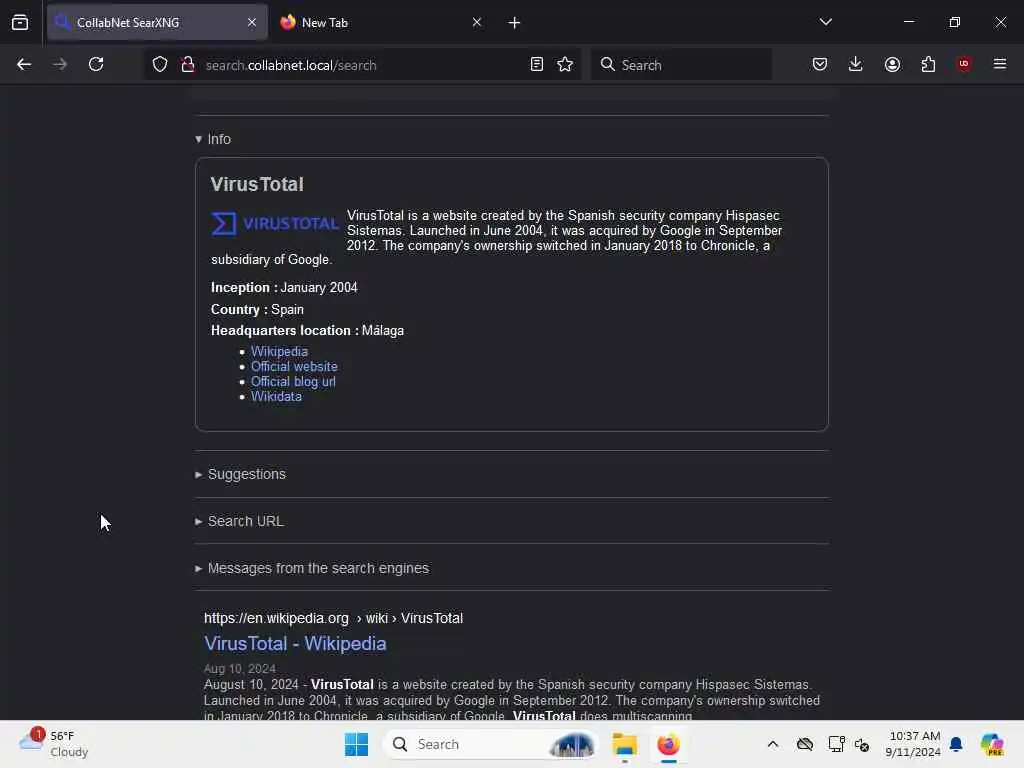Collapse the Info section
This screenshot has width=1024, height=768.
(213, 139)
